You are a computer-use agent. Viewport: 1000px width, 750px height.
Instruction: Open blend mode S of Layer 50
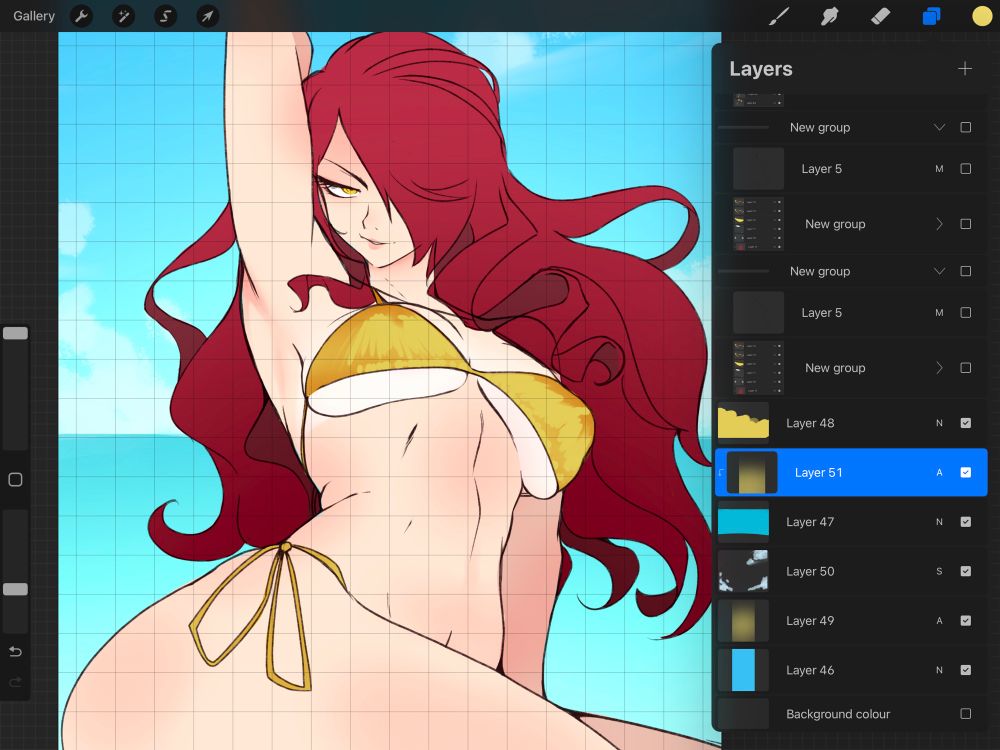coord(939,571)
